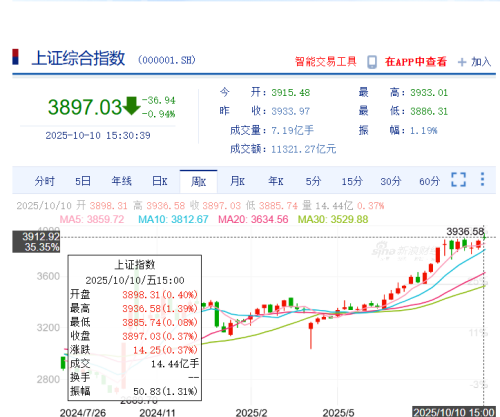The height and width of the screenshot is (417, 500).
Task: Click the 上证综合指数 title
Action: tap(78, 58)
